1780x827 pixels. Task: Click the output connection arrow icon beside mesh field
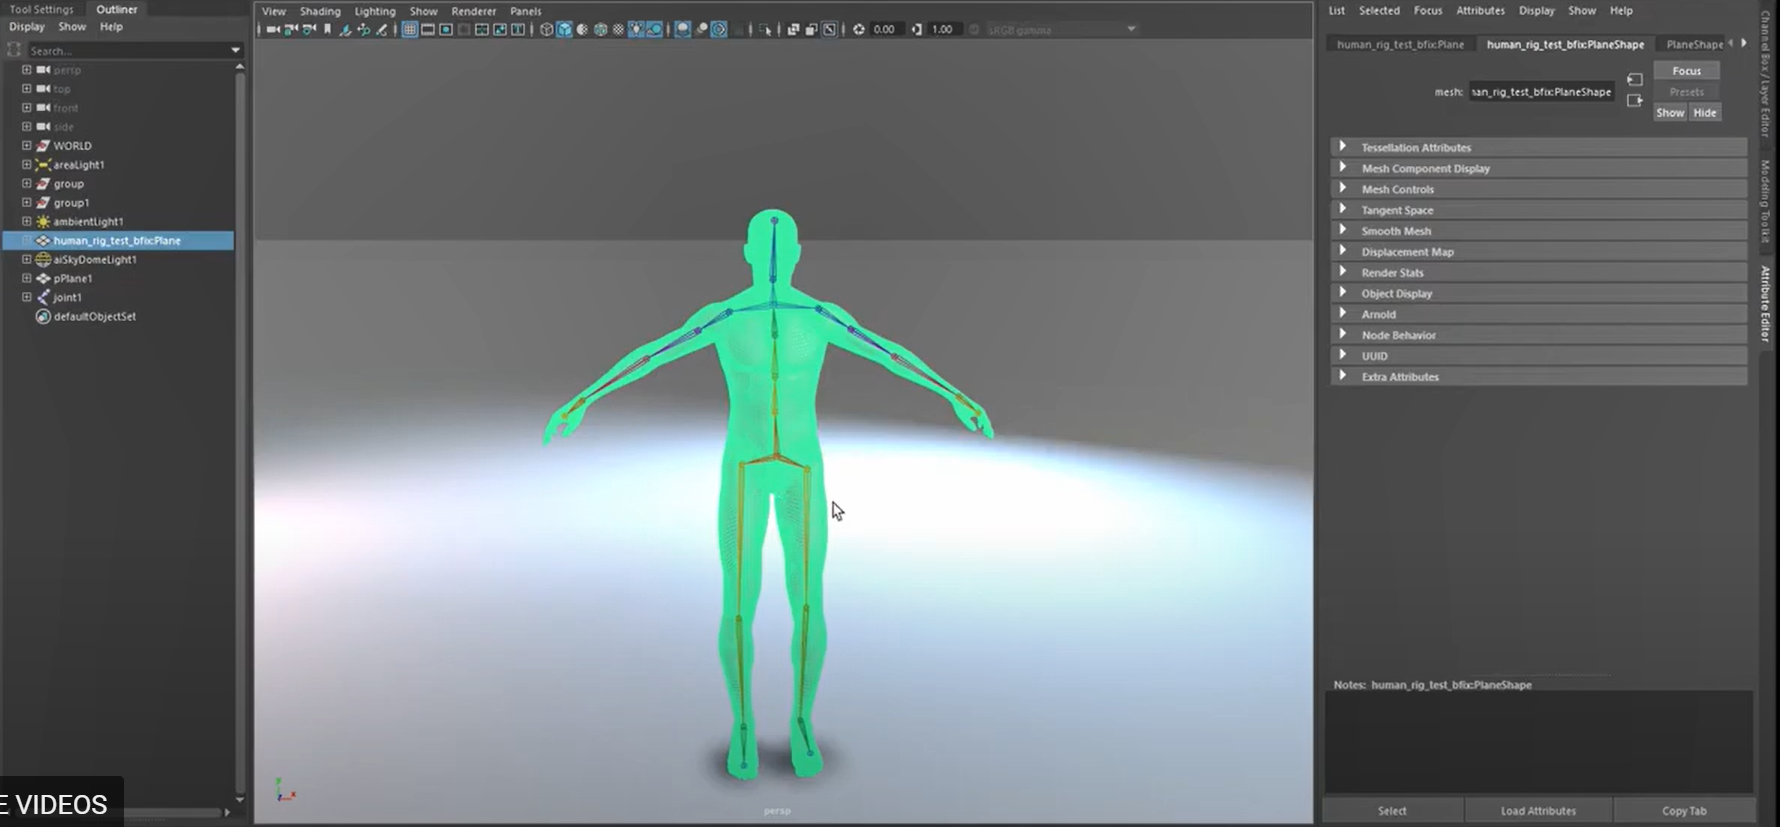point(1635,101)
